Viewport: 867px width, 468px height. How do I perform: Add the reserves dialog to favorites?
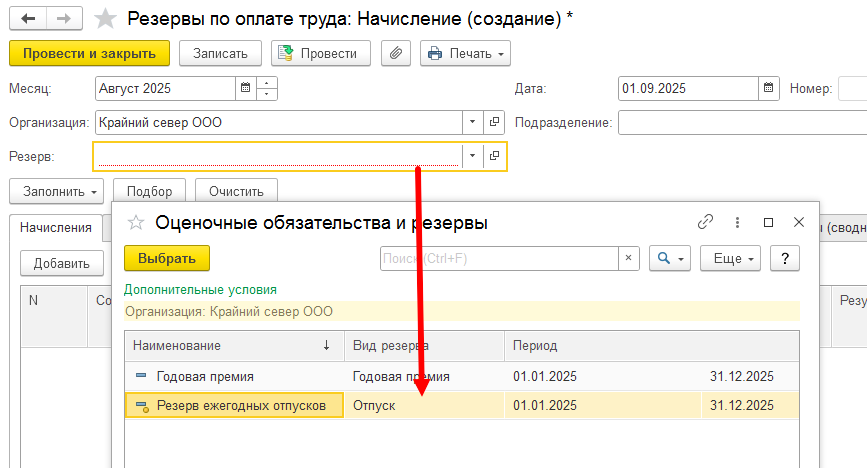[135, 223]
